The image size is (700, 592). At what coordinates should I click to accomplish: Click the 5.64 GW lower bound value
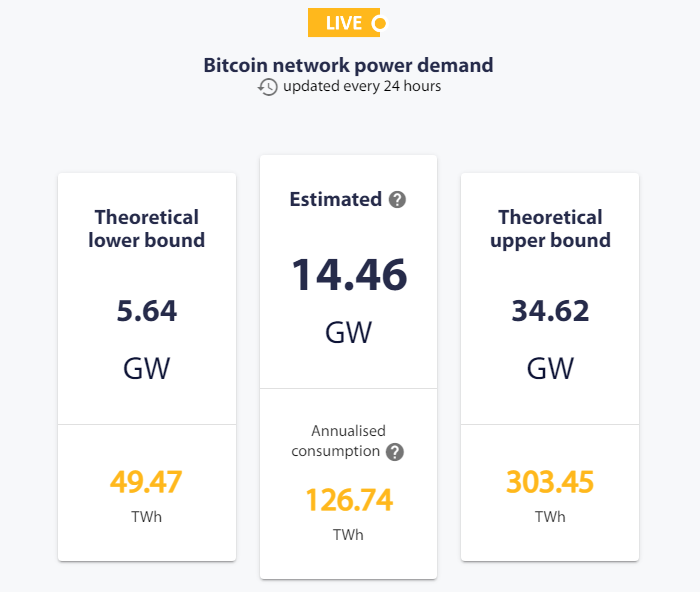[147, 311]
